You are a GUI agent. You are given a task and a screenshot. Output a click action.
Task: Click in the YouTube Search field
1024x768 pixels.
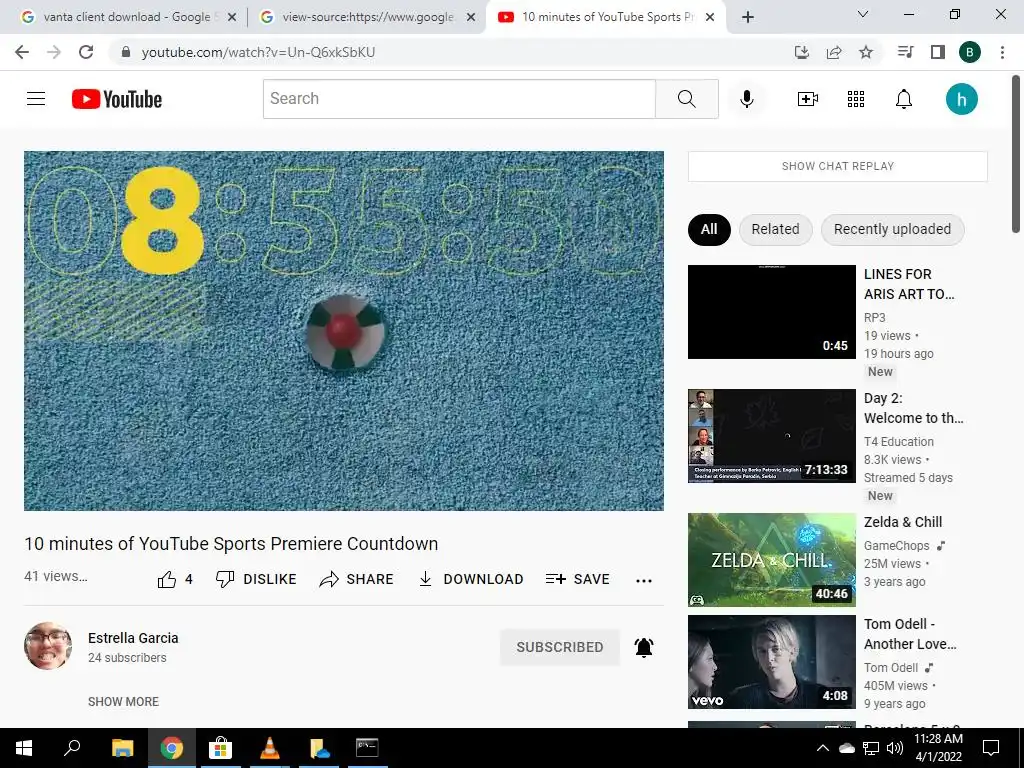[459, 99]
